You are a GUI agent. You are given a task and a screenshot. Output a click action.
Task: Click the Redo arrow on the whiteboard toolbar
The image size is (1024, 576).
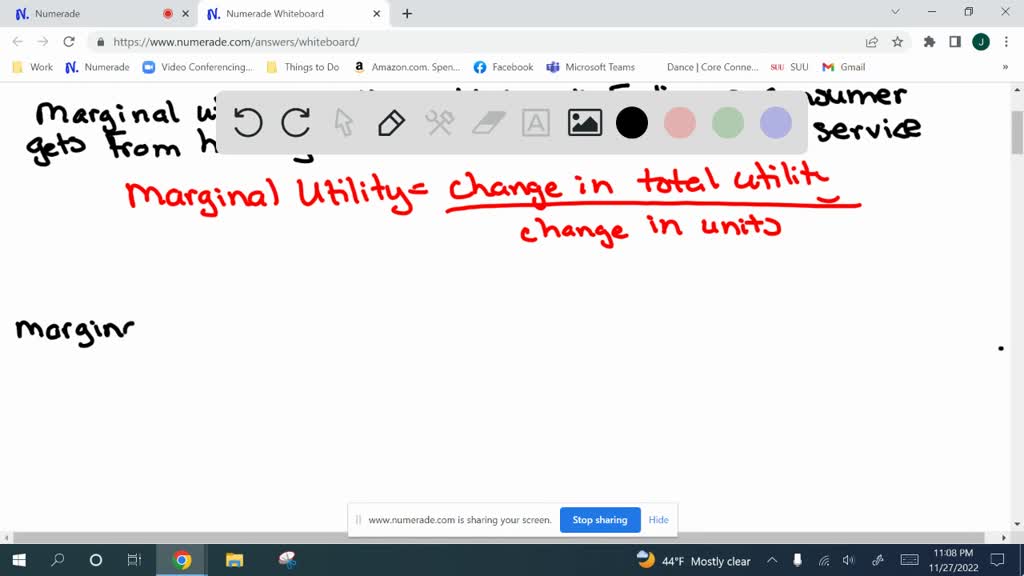tap(296, 122)
